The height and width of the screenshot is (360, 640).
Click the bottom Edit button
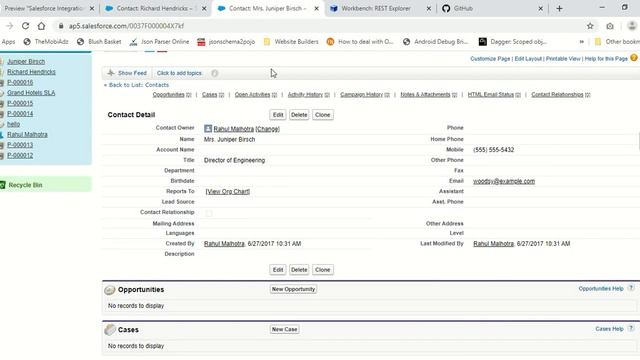[x=278, y=270]
